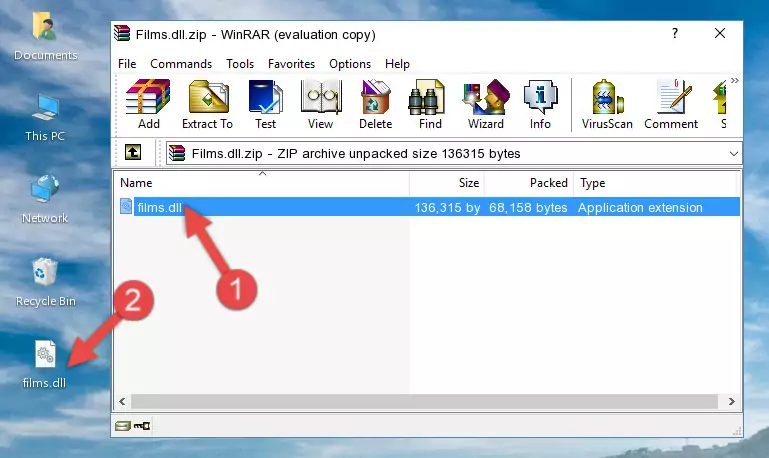Start the VirusScan tool
The height and width of the screenshot is (458, 769).
point(607,104)
